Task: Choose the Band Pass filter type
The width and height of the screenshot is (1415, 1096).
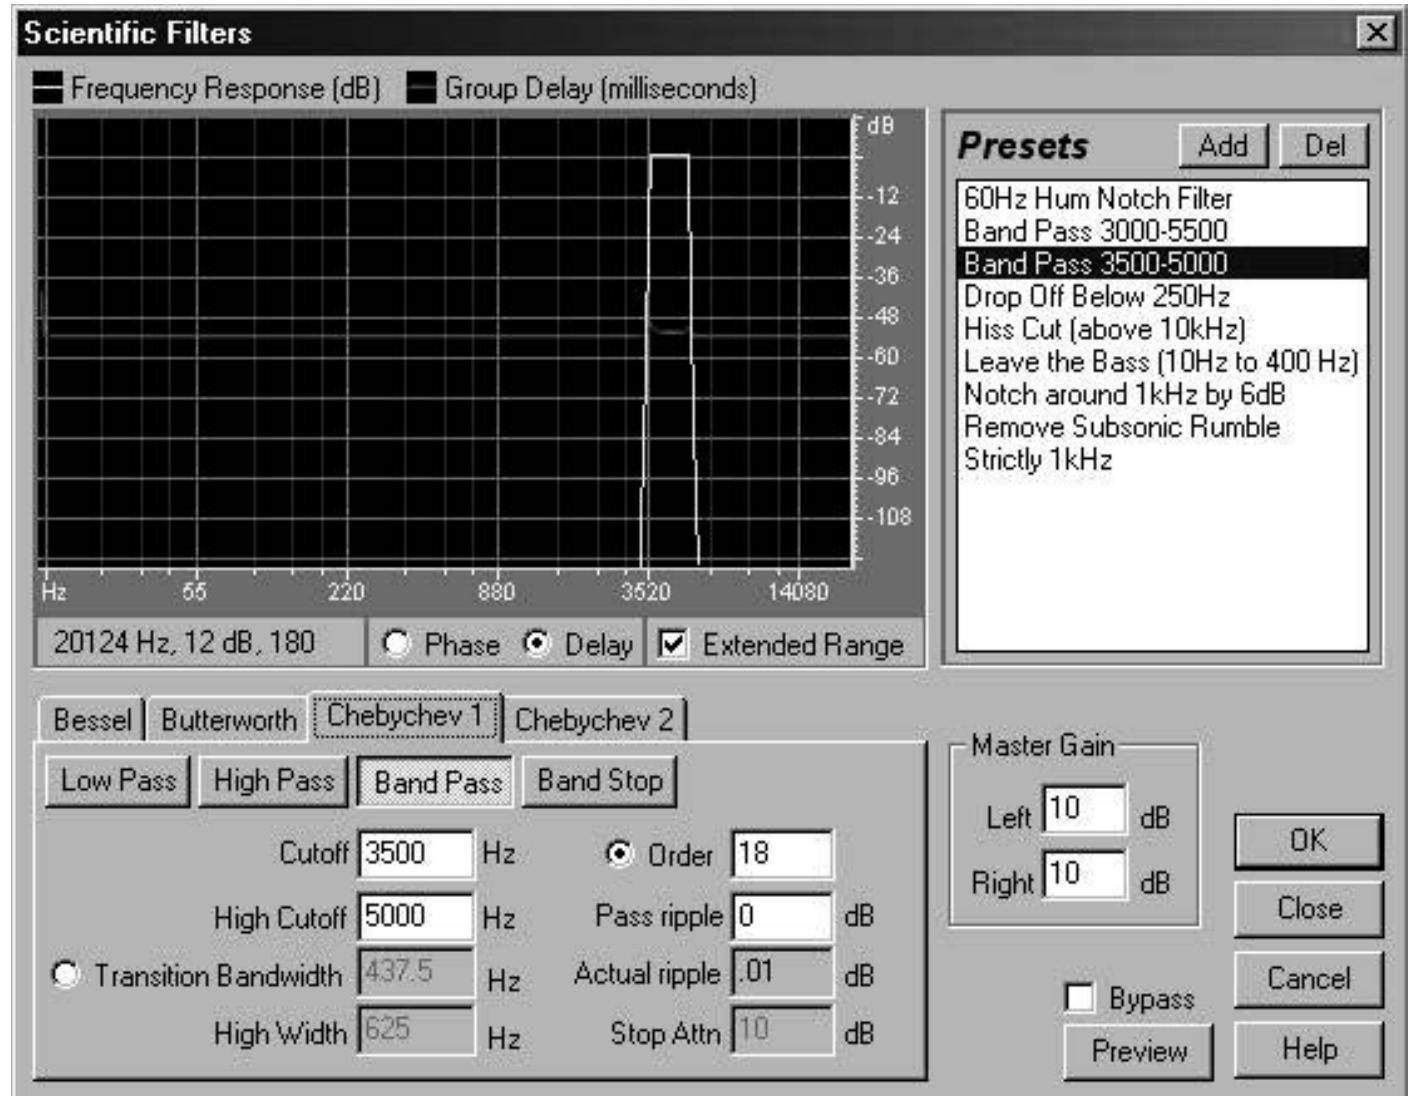Action: [x=437, y=782]
